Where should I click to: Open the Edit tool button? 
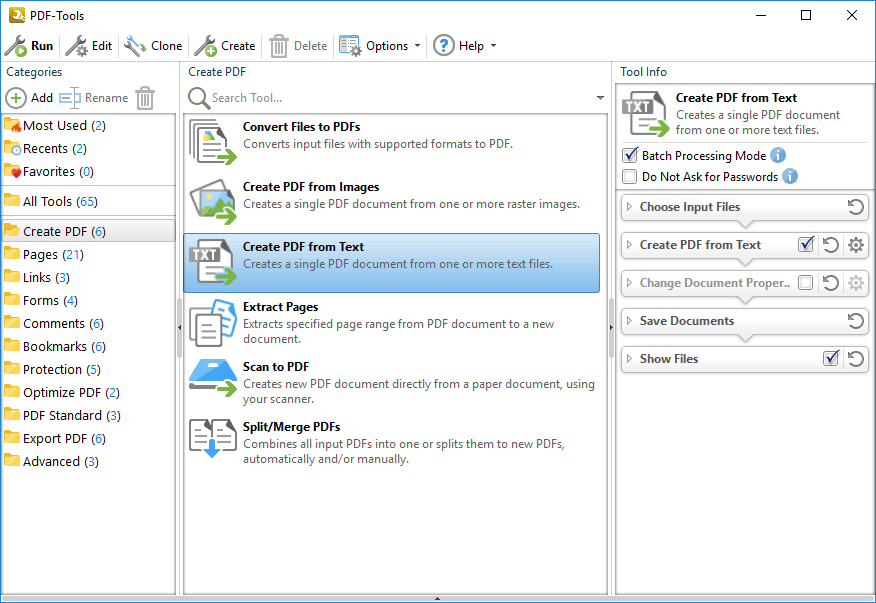[x=89, y=46]
